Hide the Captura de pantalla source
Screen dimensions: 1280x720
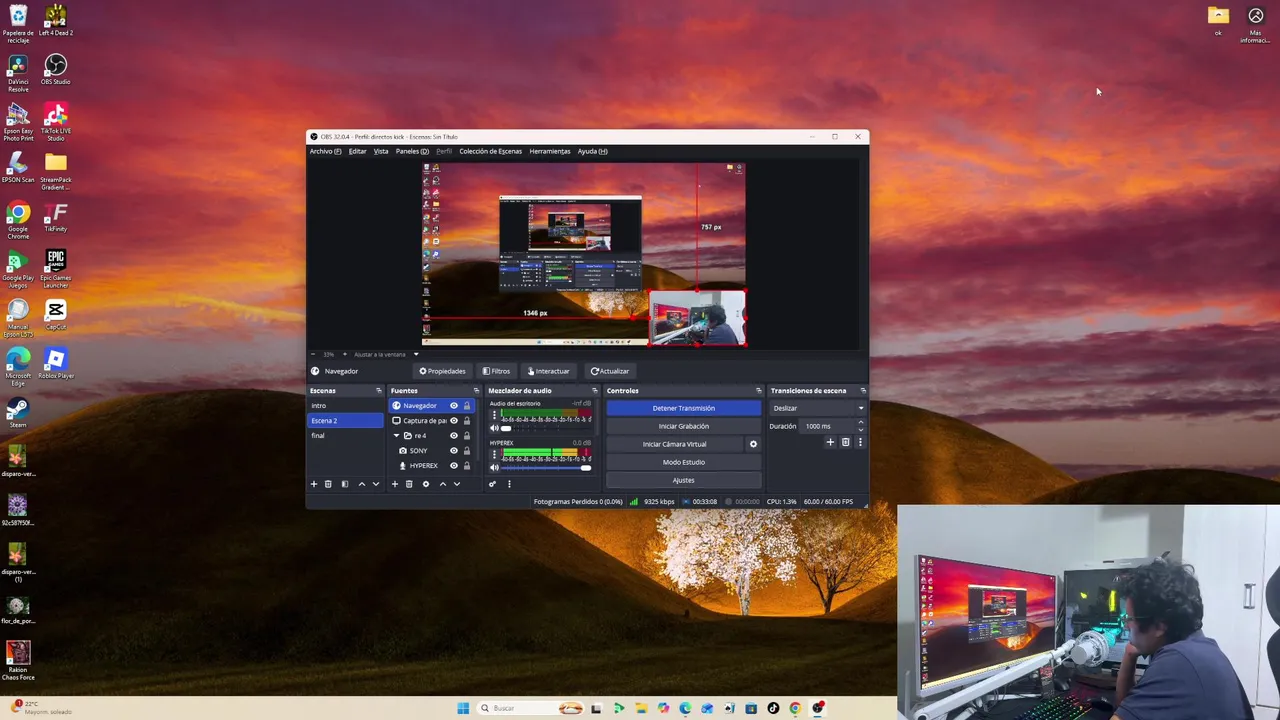click(453, 421)
